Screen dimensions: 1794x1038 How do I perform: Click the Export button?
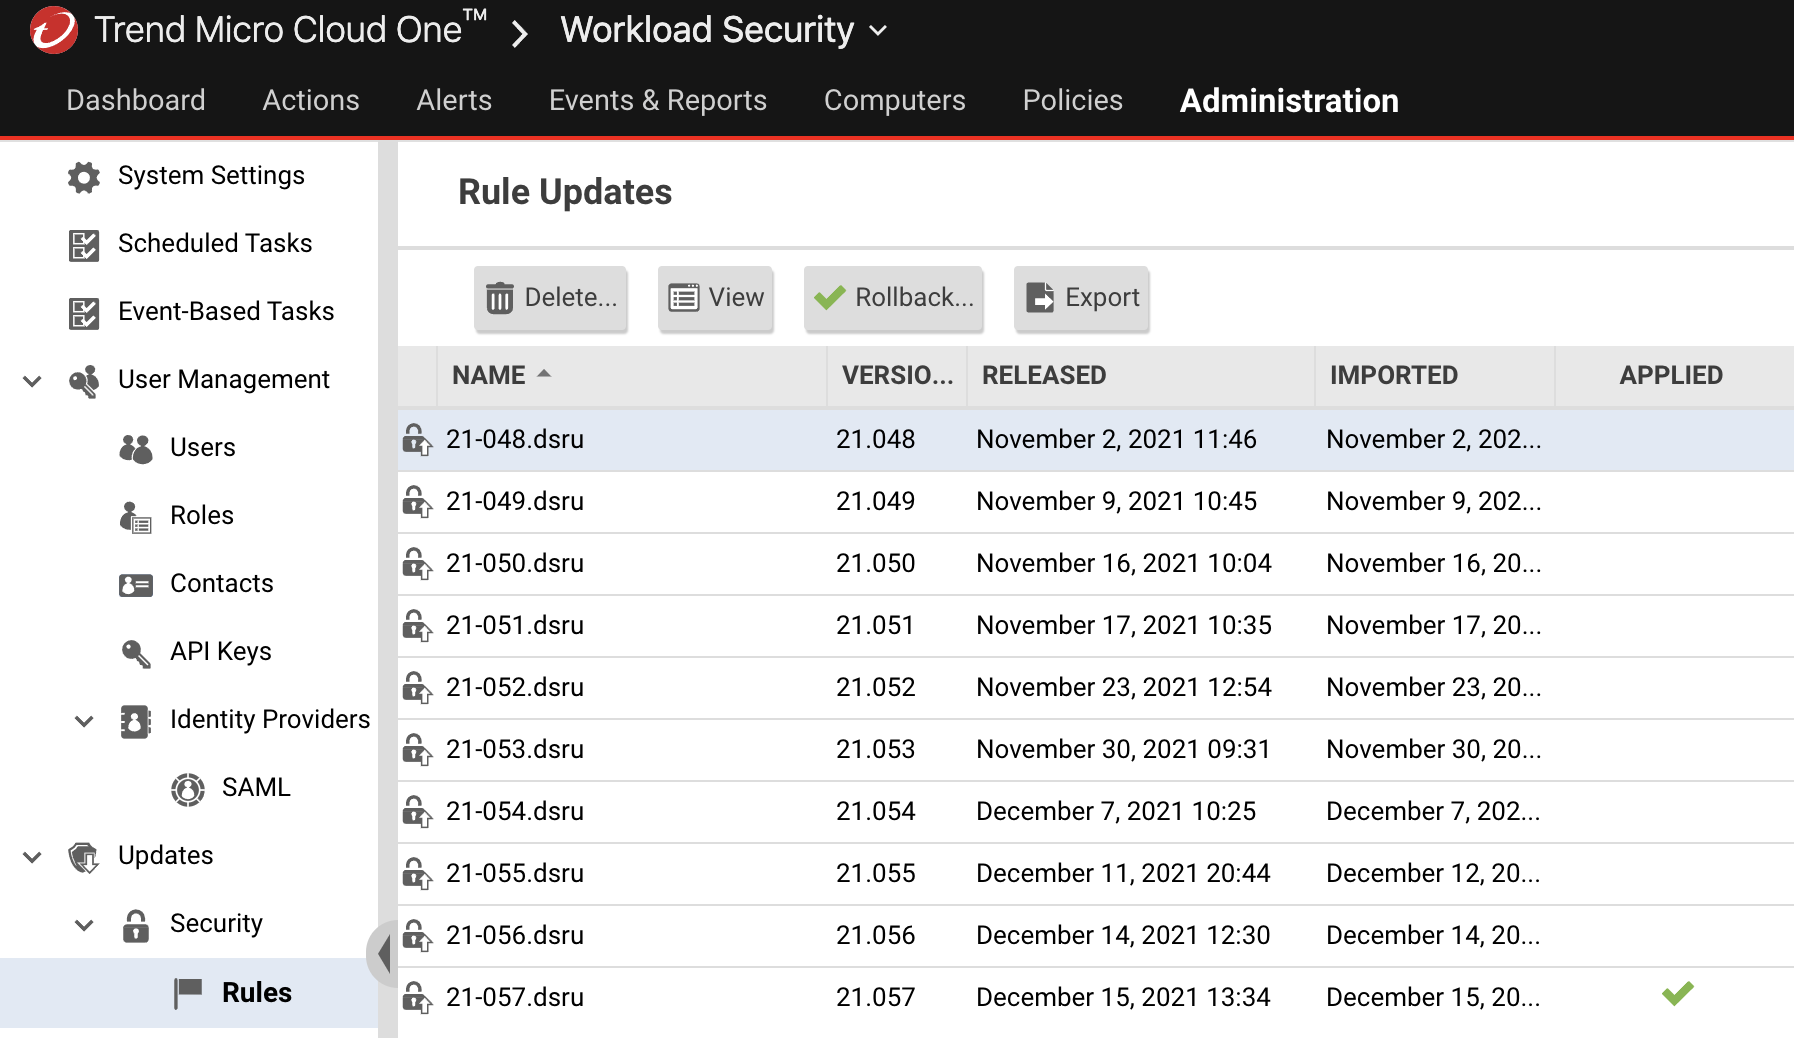(x=1081, y=298)
